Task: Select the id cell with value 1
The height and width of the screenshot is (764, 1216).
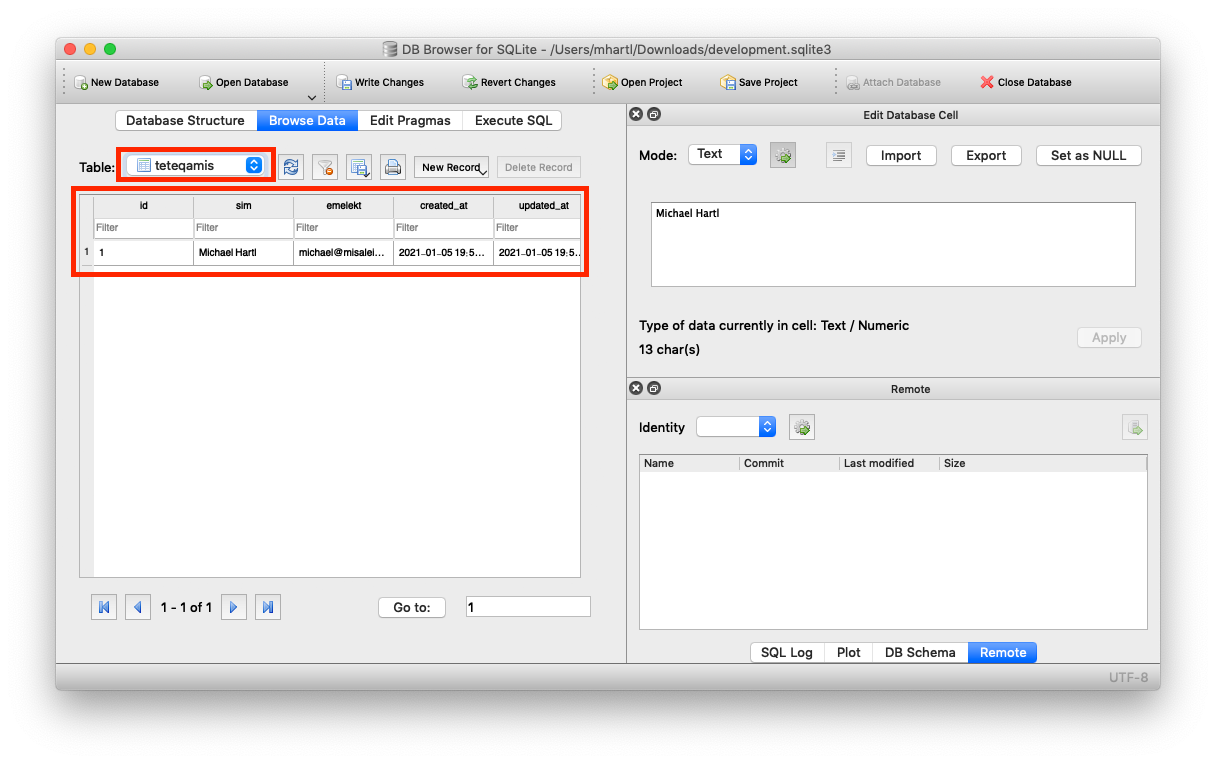Action: coord(143,253)
